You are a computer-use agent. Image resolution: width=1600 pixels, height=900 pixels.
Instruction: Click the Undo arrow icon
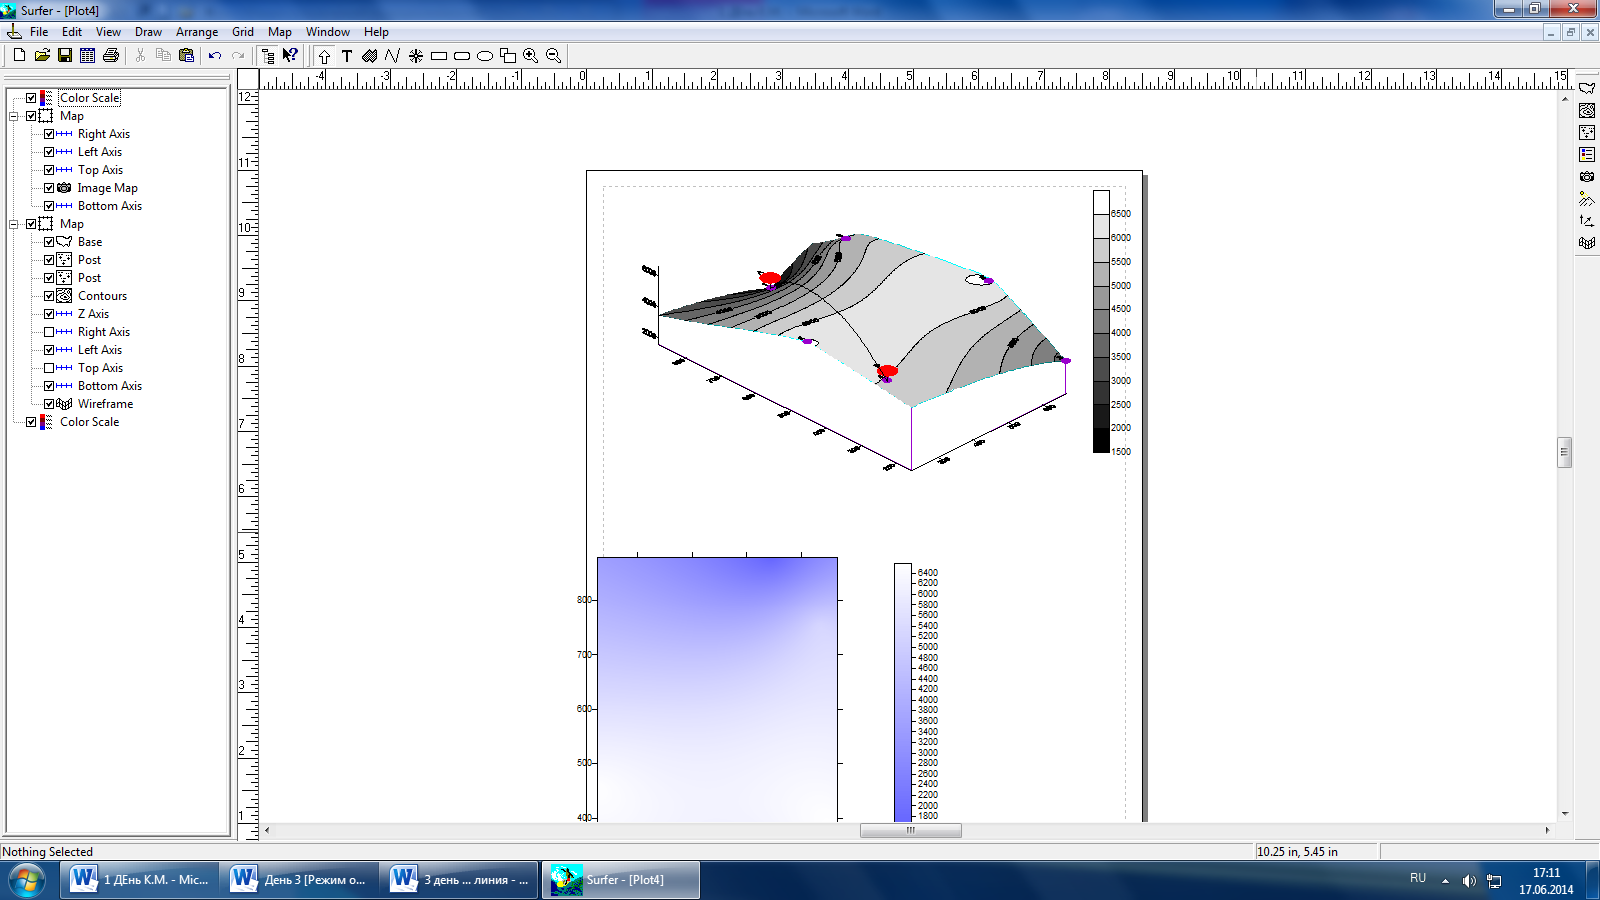[x=215, y=56]
